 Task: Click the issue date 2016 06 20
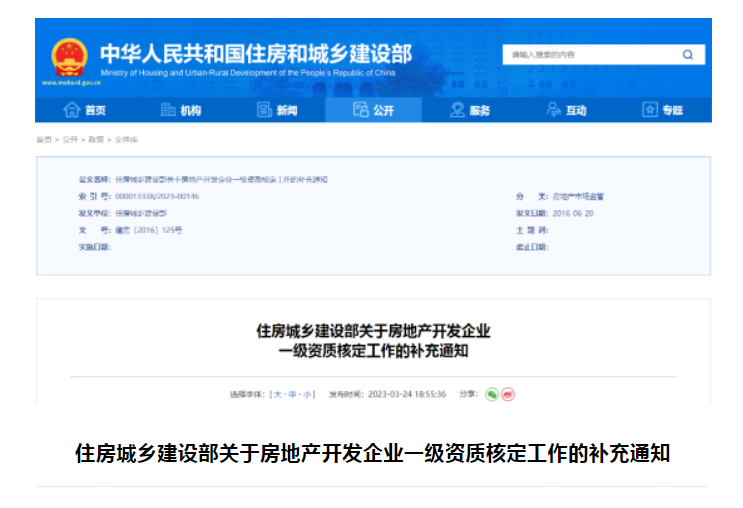tap(573, 213)
